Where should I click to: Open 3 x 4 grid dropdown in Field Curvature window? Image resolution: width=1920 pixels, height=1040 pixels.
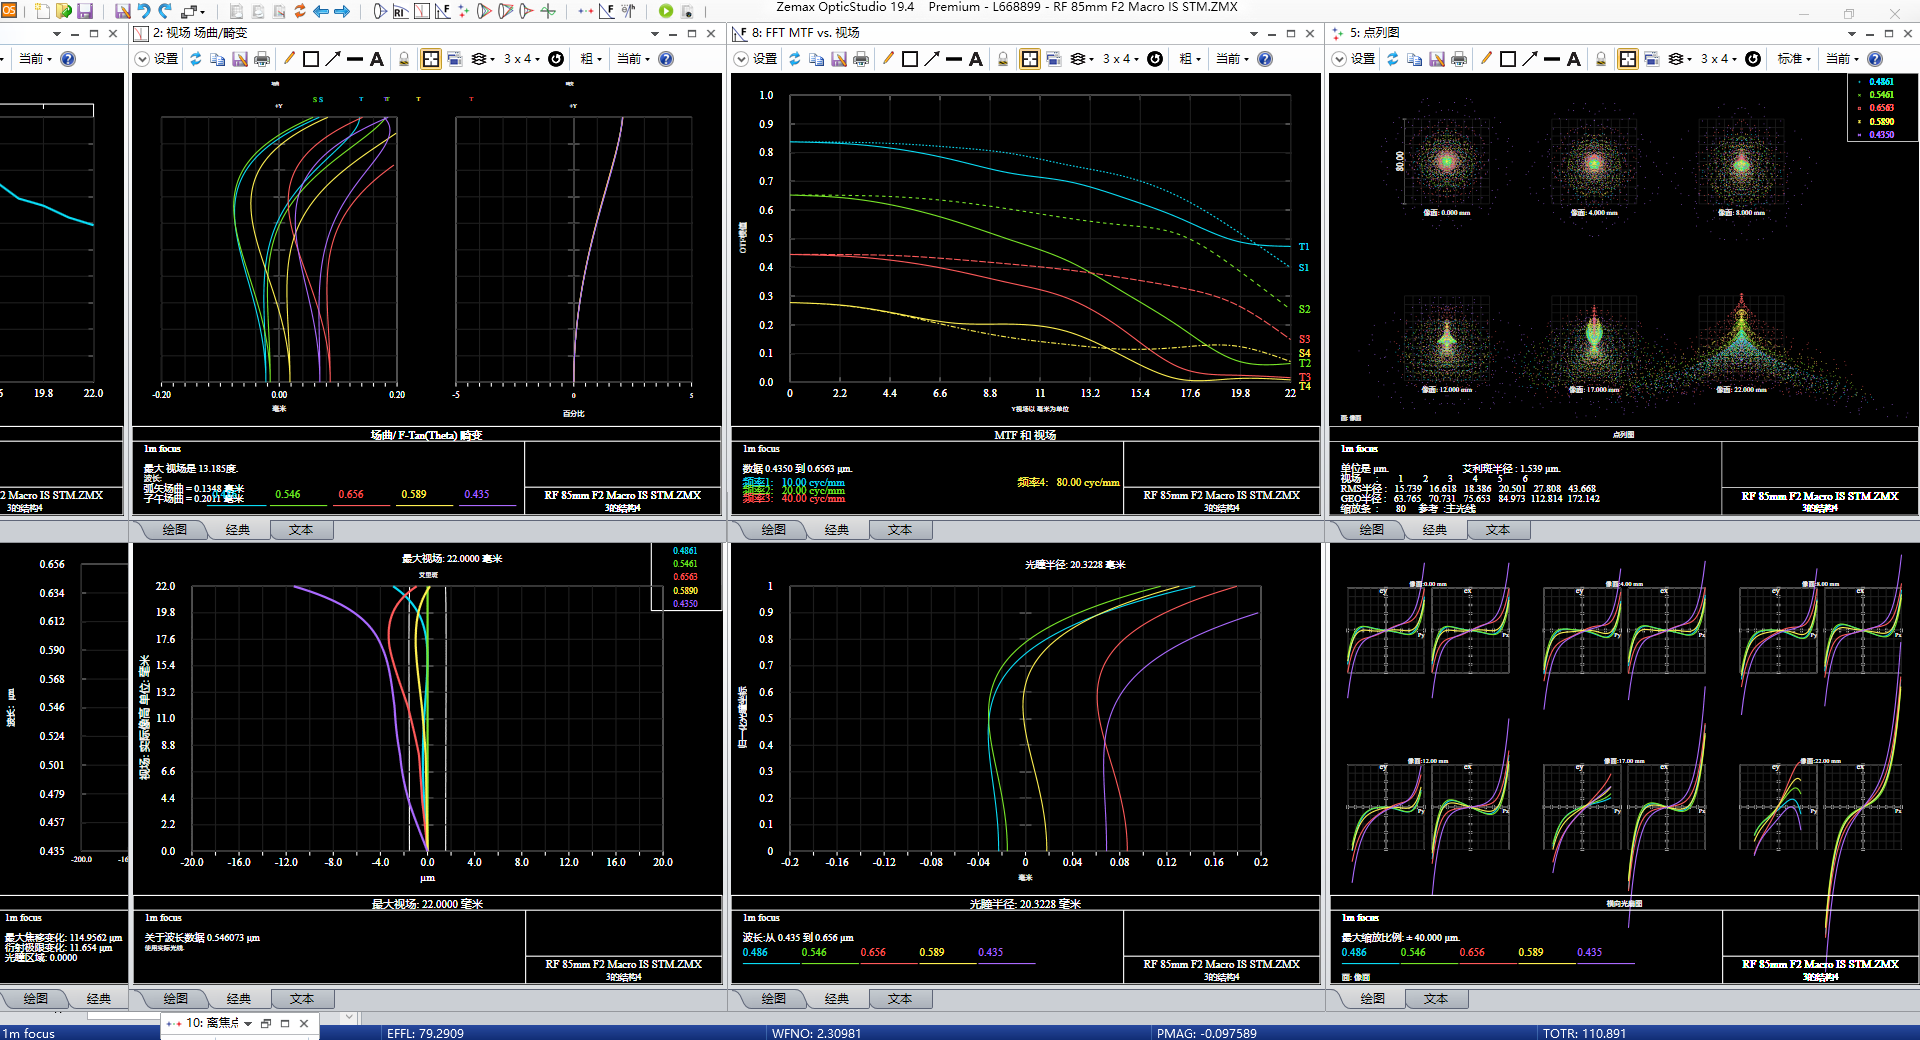[x=521, y=59]
